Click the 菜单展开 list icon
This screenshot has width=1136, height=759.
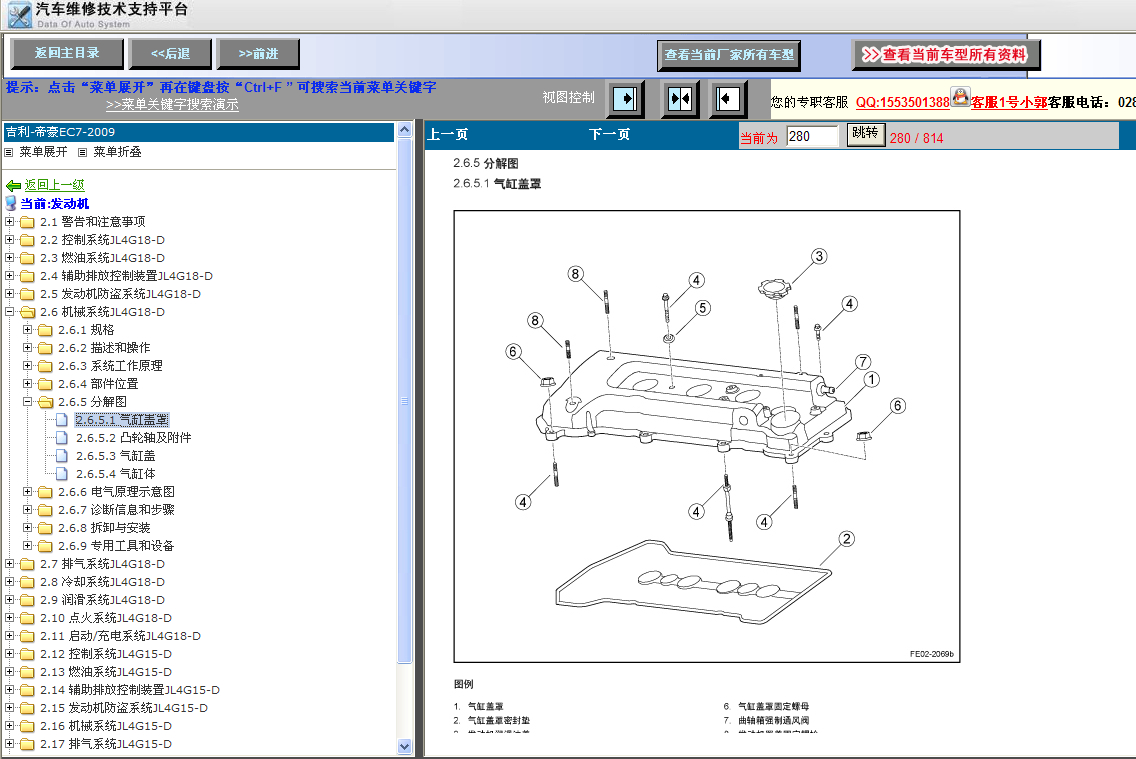pos(9,152)
